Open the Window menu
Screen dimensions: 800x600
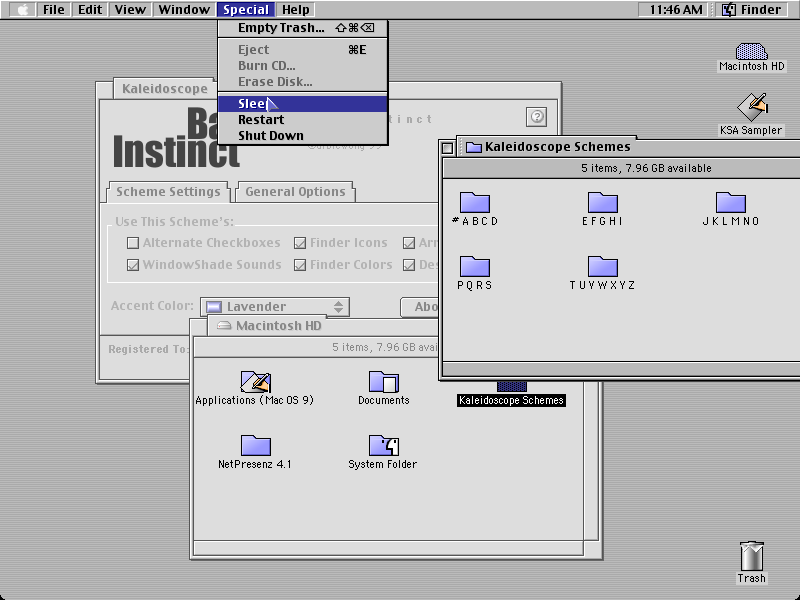click(x=184, y=10)
